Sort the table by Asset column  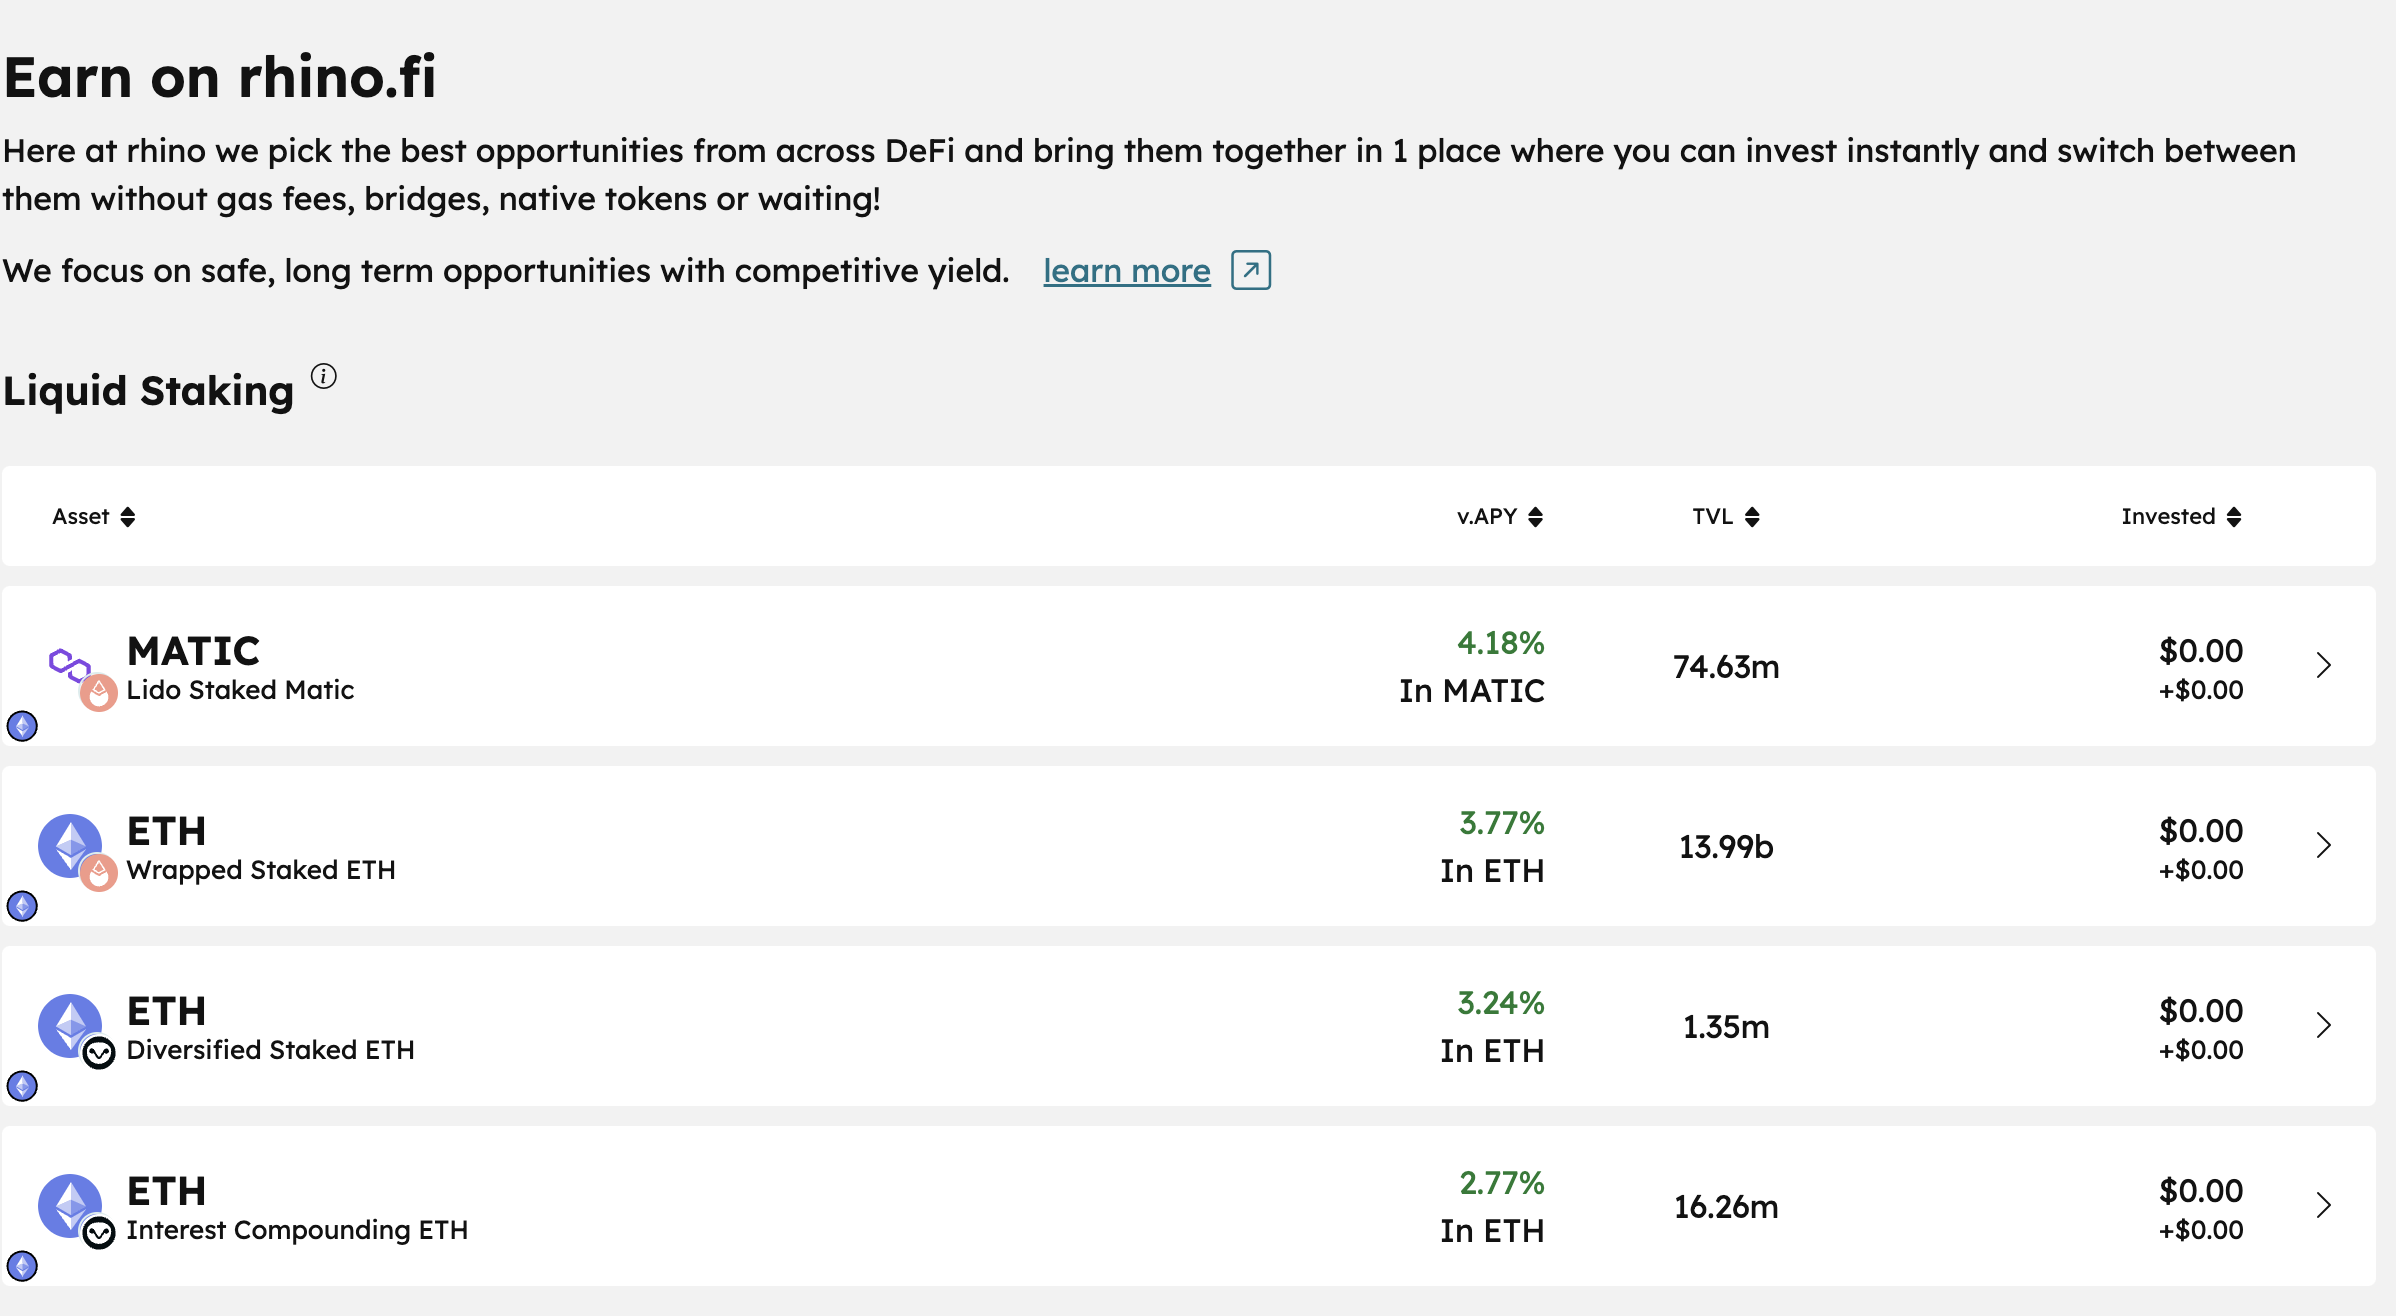coord(93,516)
